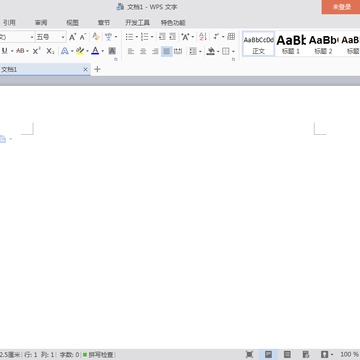This screenshot has height=360, width=360.
Task: Show or hide paragraph marks
Action: [216, 37]
